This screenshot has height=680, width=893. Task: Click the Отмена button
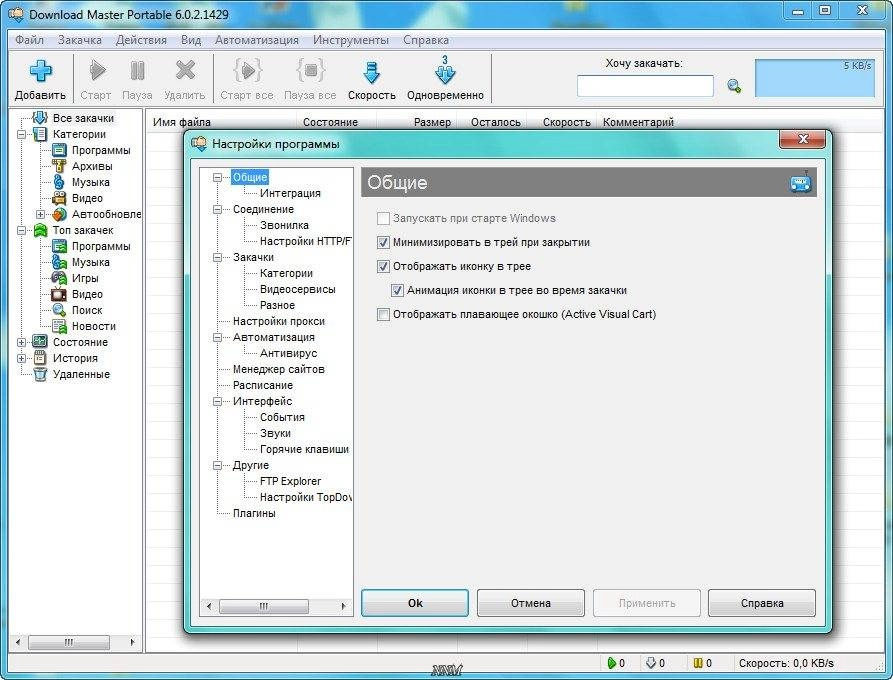click(x=531, y=603)
